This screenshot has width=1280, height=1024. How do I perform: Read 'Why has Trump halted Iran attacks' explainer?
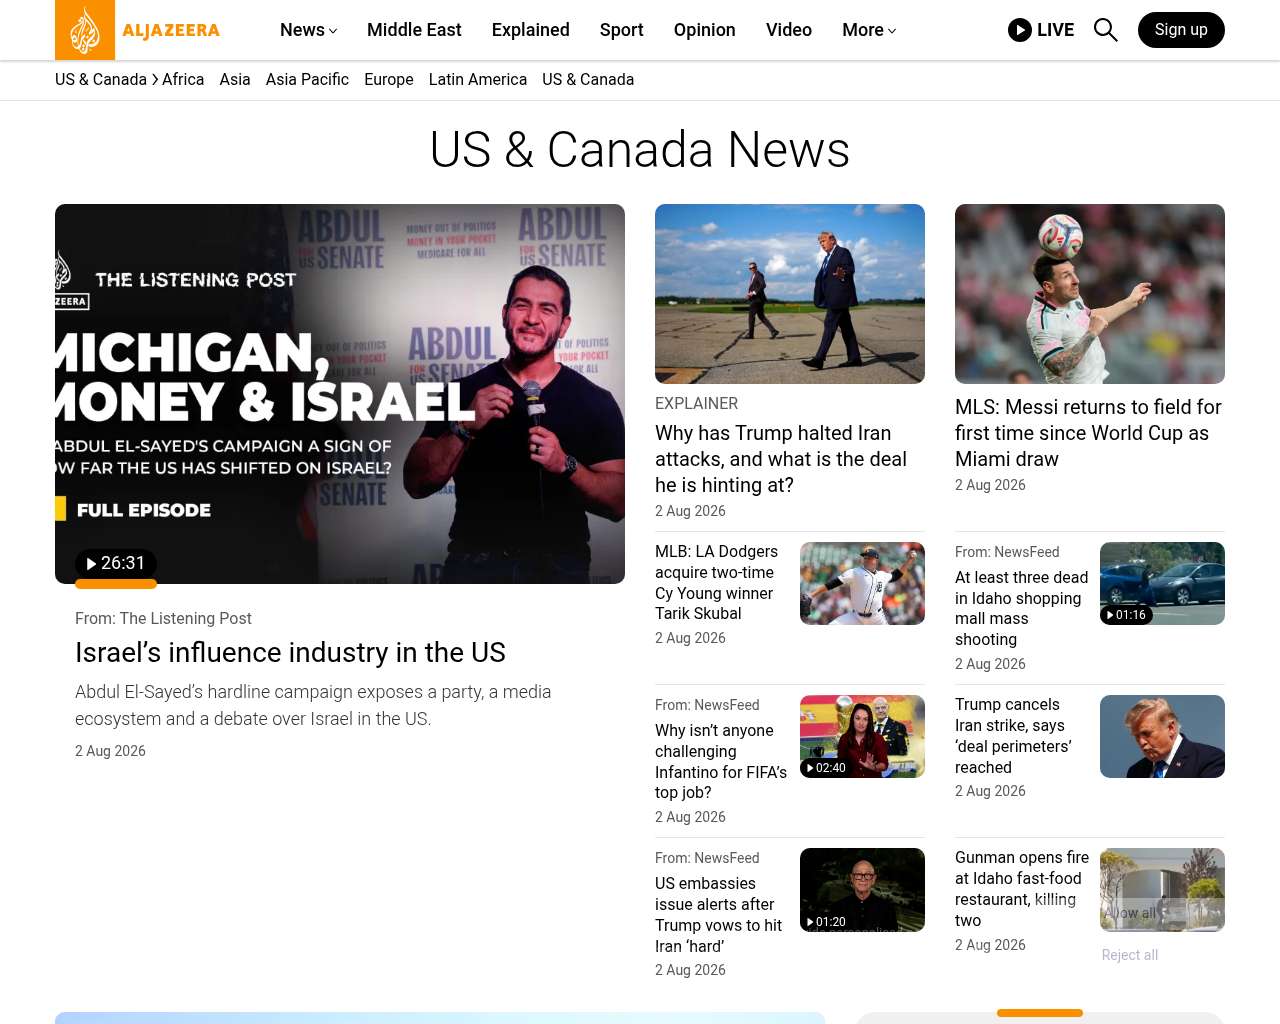(x=781, y=459)
